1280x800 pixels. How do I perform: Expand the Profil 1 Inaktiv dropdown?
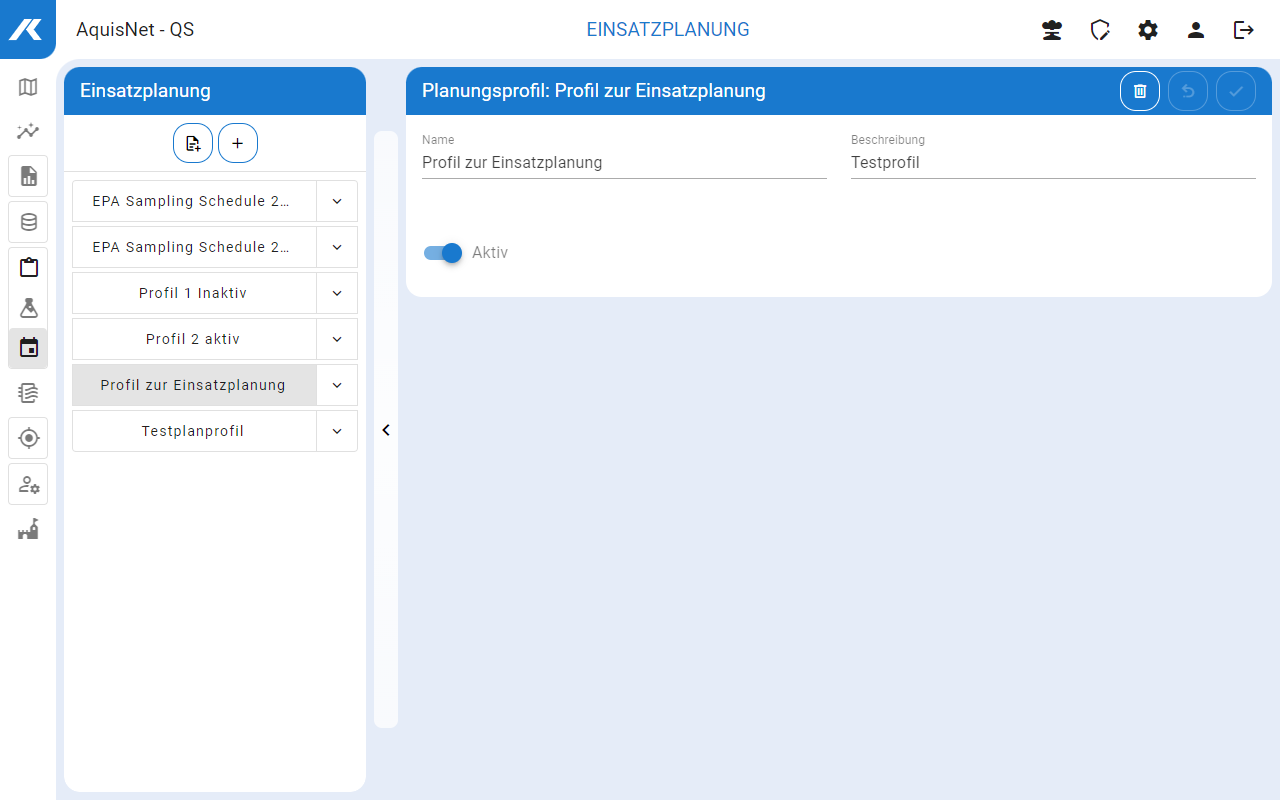tap(337, 293)
